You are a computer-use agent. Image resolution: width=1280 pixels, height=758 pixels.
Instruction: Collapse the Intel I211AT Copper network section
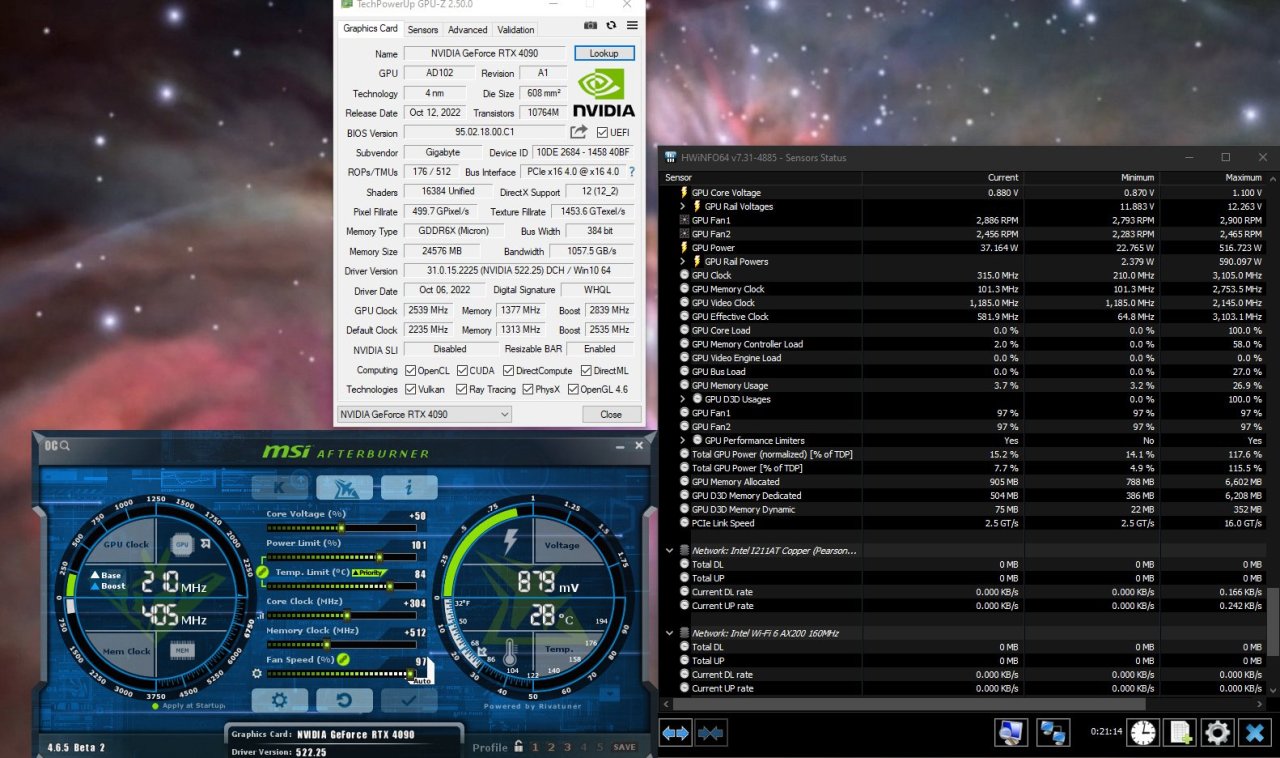coord(669,550)
